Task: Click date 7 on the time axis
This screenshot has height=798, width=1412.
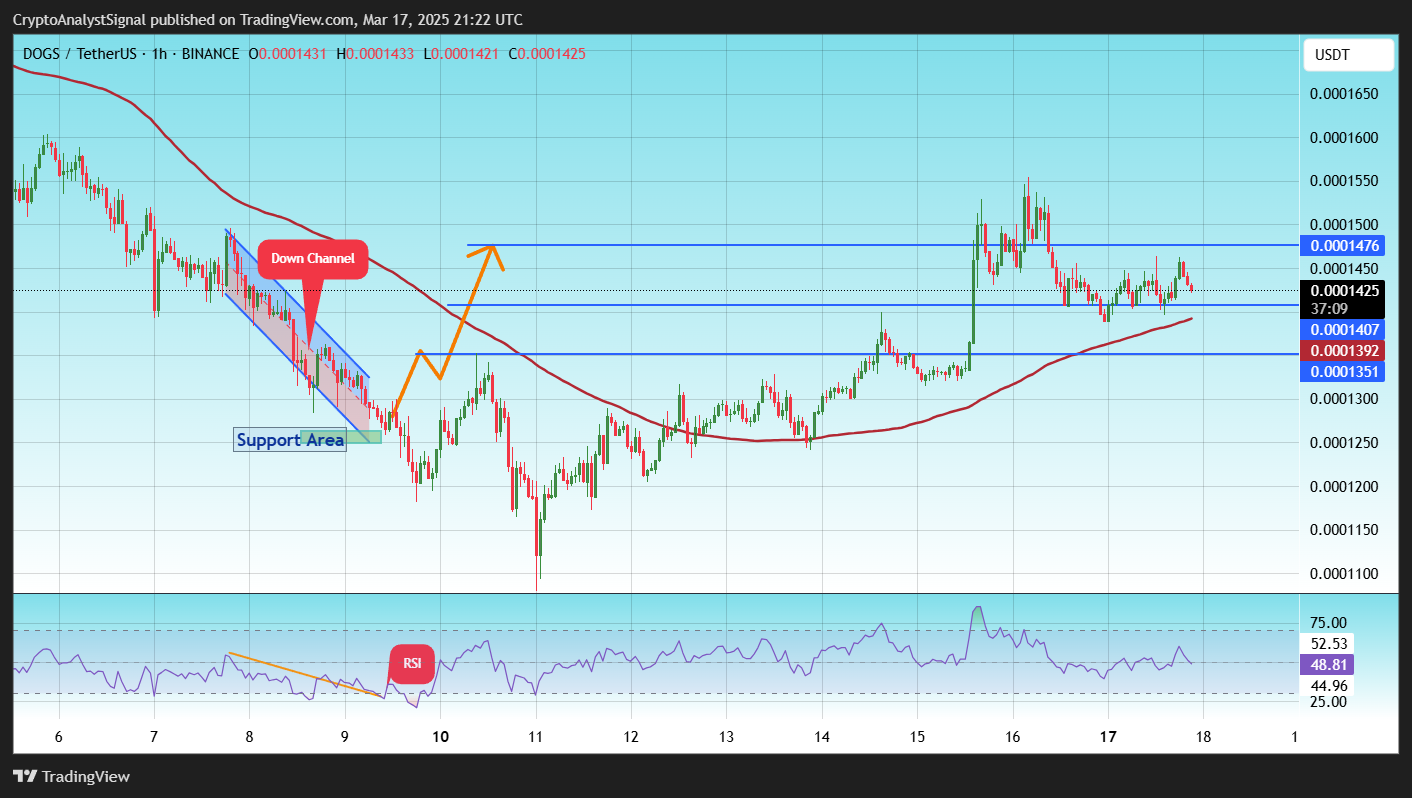Action: (x=154, y=737)
